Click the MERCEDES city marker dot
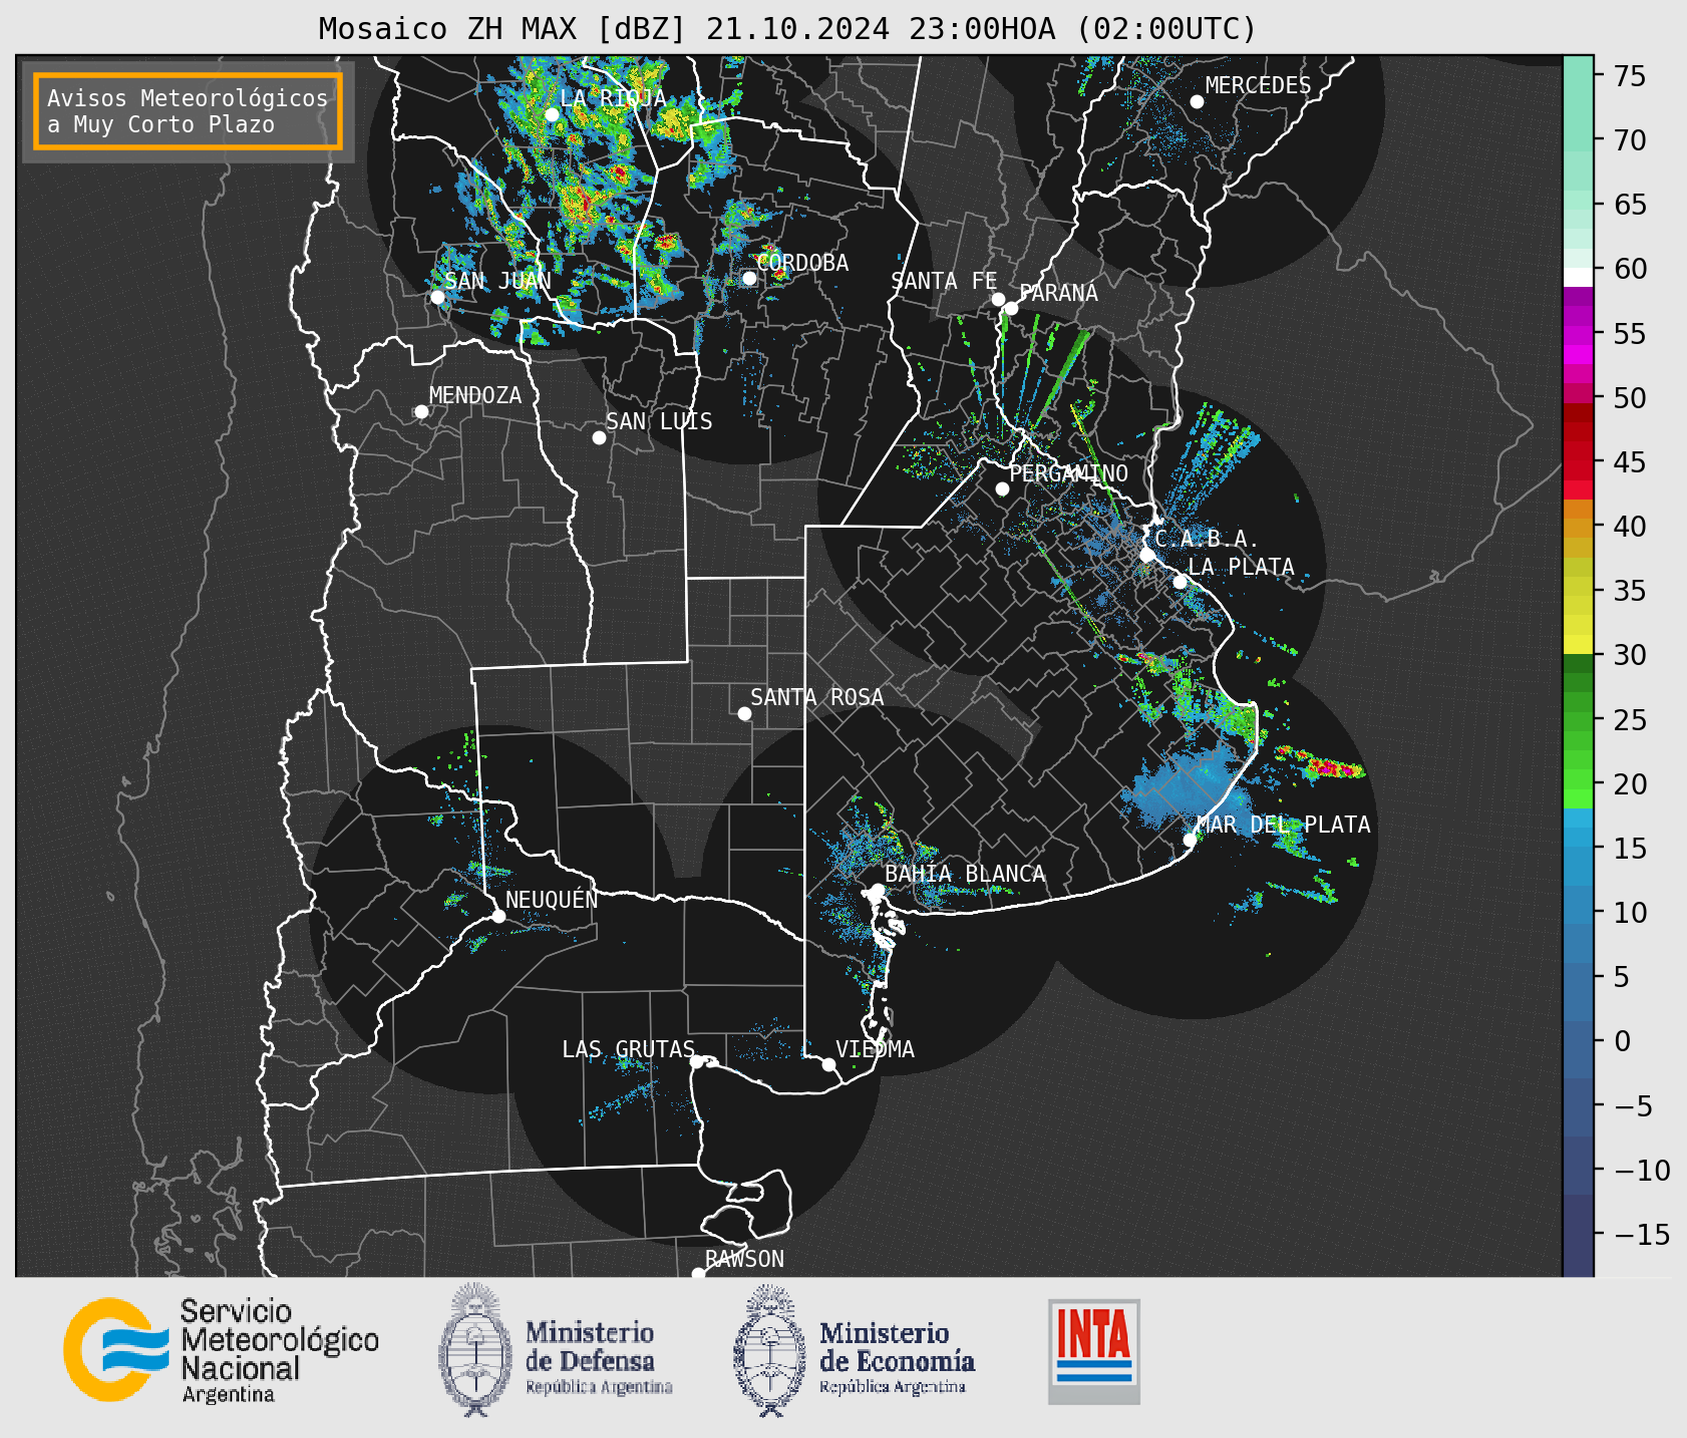 tap(1197, 102)
